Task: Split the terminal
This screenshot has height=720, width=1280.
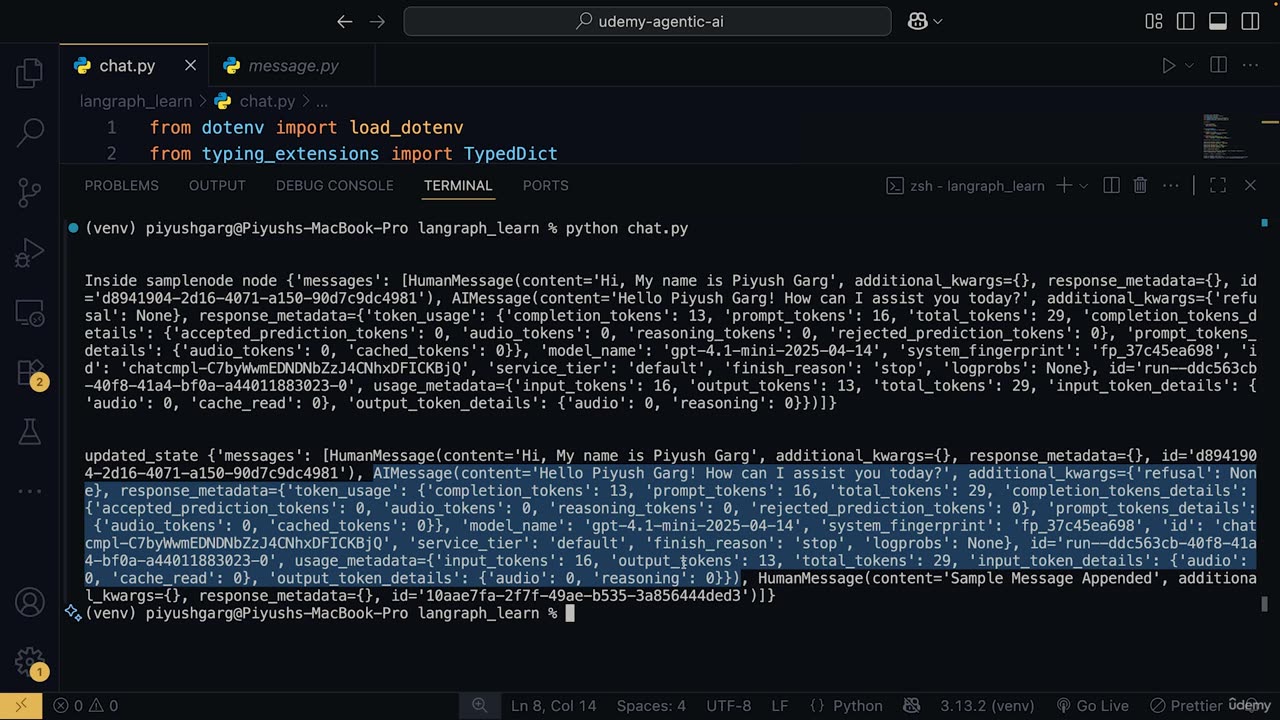Action: pyautogui.click(x=1111, y=185)
